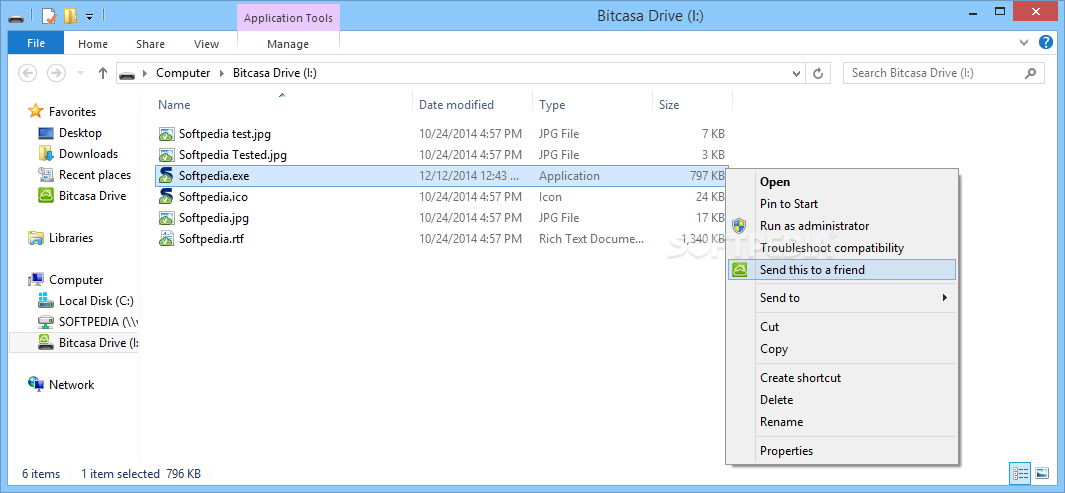Click the Softpedia.jpg file icon
Screen dimensions: 1065x493
(166, 218)
